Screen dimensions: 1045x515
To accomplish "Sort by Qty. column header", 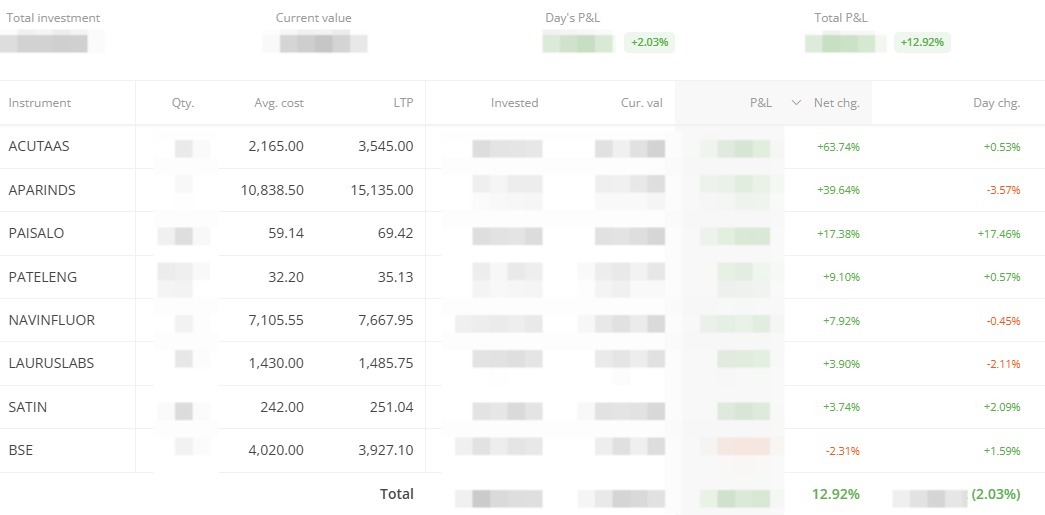I will [x=183, y=103].
